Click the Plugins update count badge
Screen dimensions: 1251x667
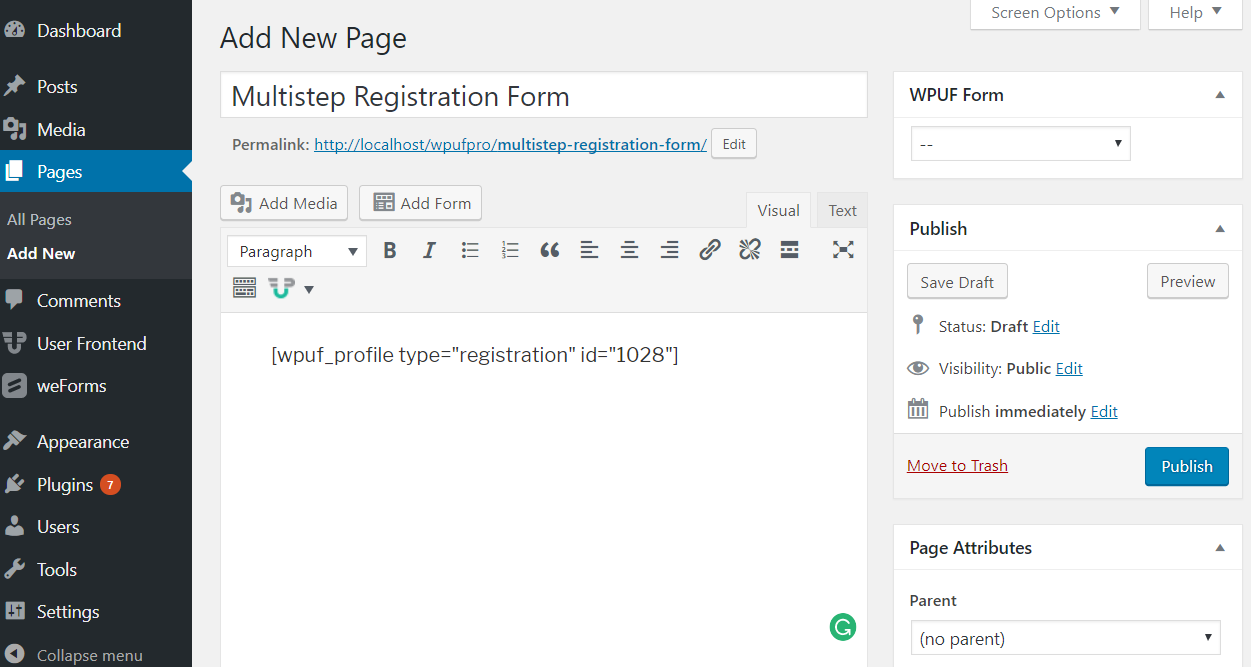click(110, 485)
